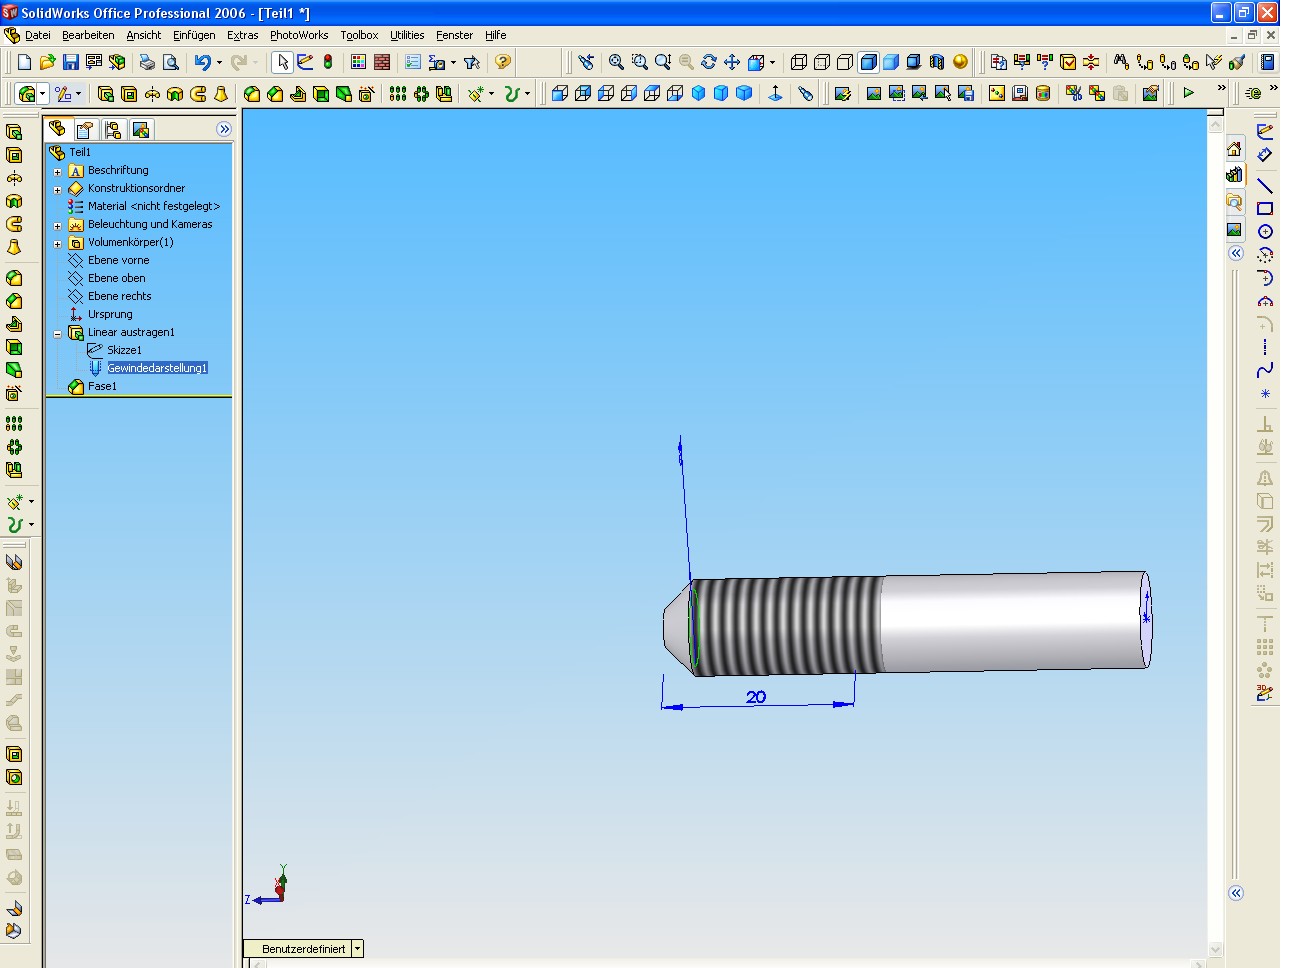The height and width of the screenshot is (968, 1297).
Task: Open the Extras menu
Action: coord(242,35)
